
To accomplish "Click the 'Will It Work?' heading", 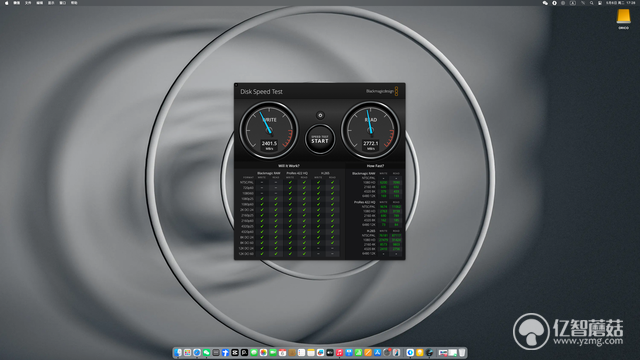I will 289,166.
